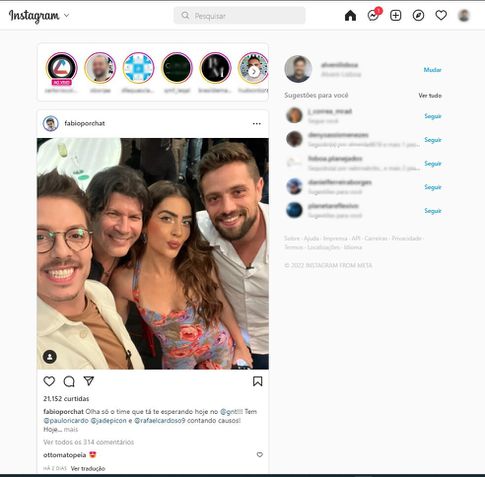This screenshot has height=477, width=485.
Task: Like the fabioporchat post
Action: click(49, 381)
